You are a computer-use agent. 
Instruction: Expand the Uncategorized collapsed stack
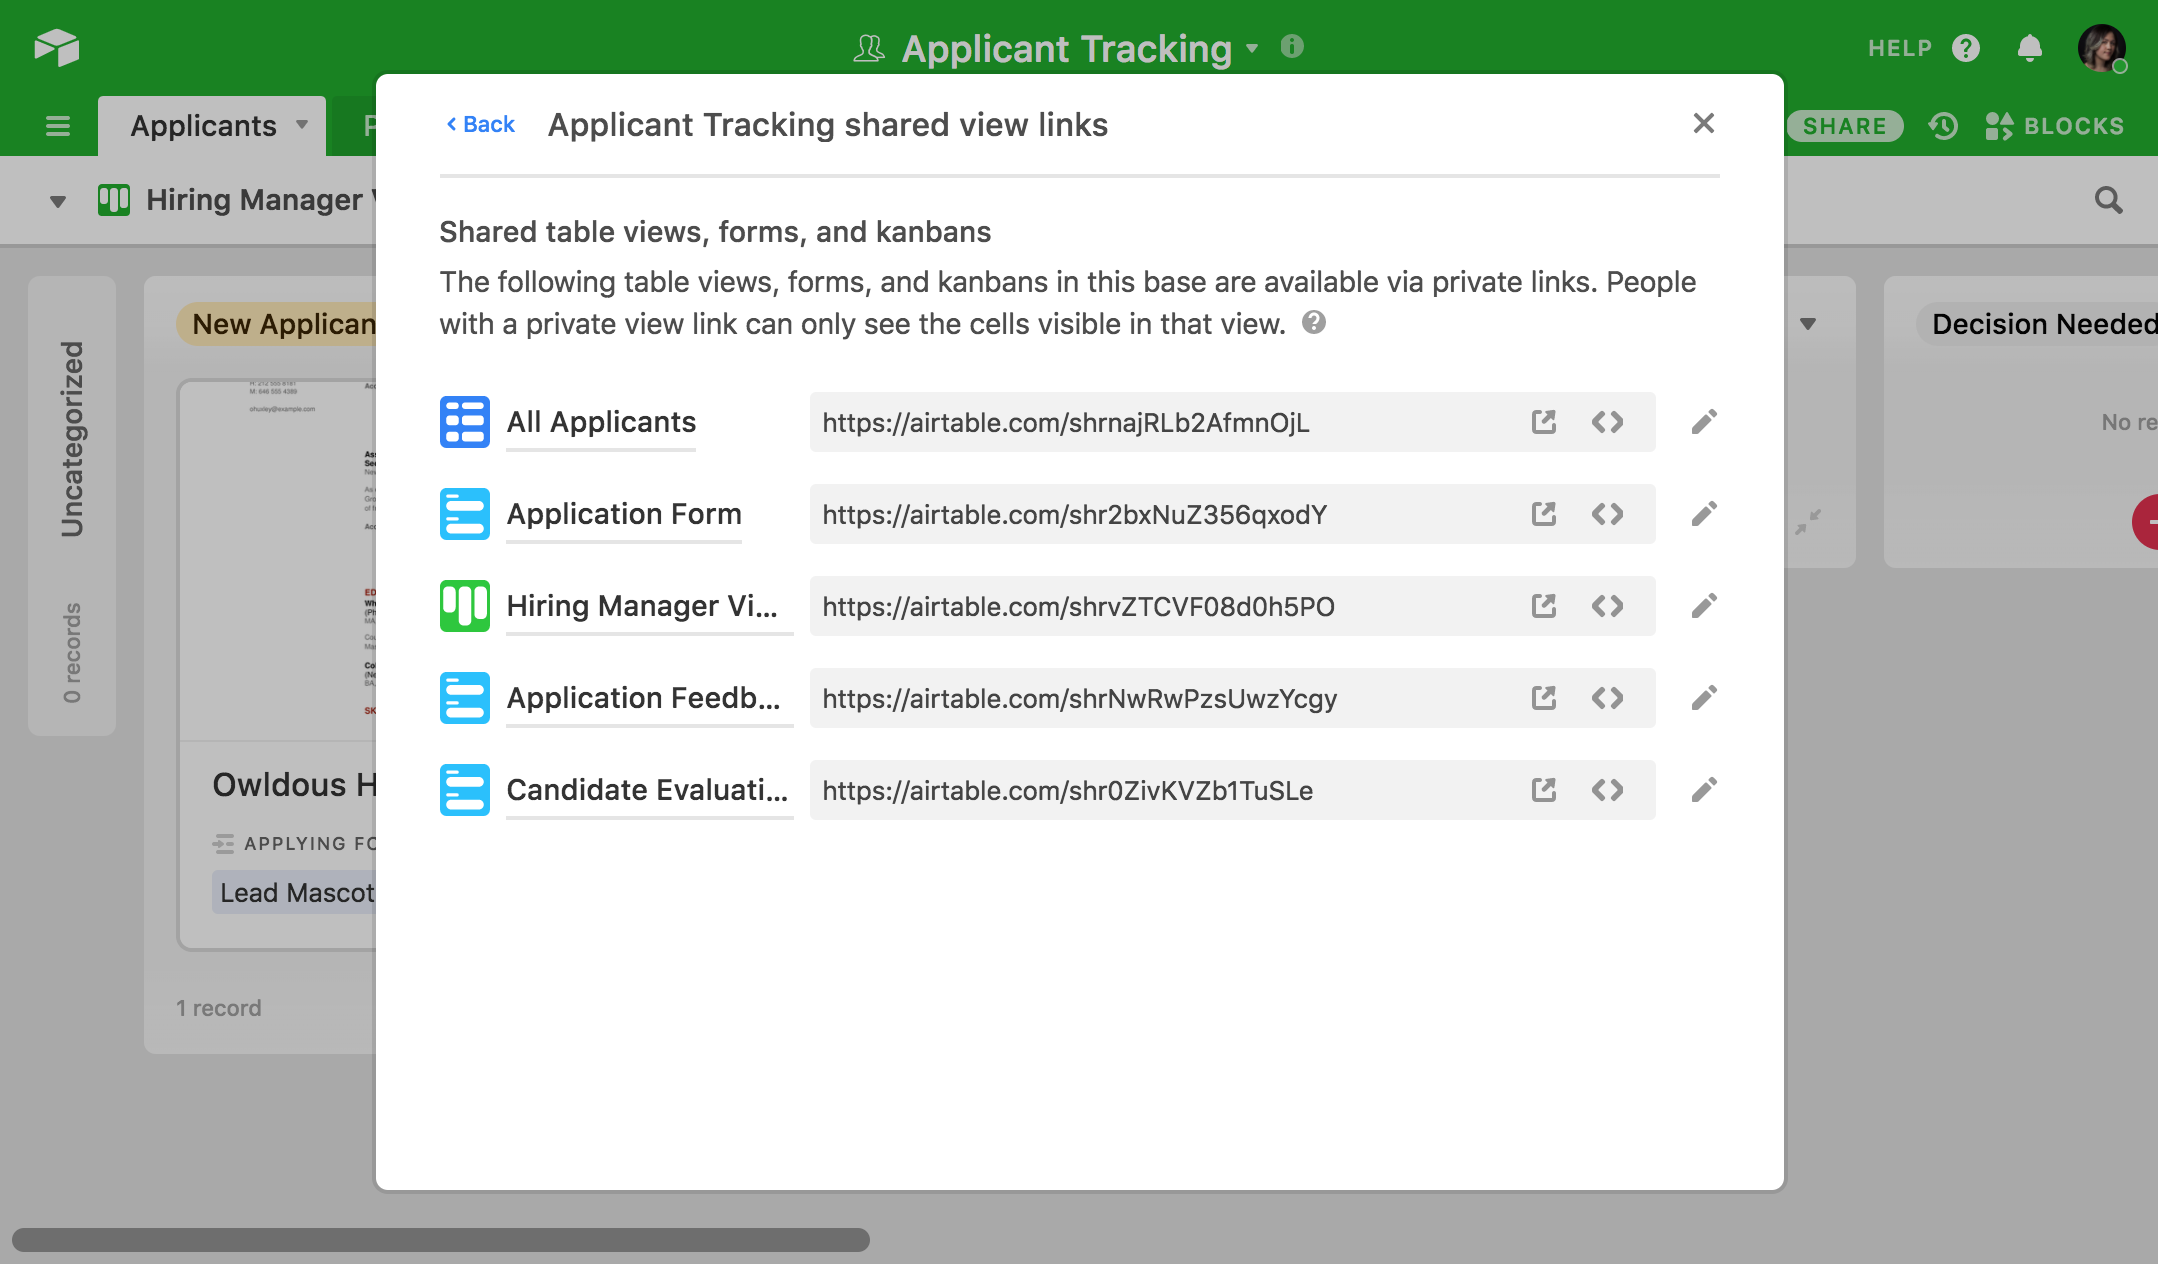coord(72,506)
